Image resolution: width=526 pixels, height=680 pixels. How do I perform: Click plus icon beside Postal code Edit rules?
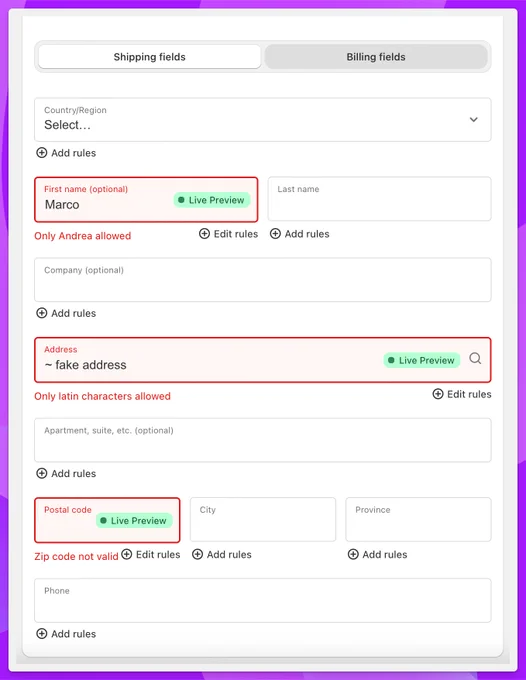(127, 554)
